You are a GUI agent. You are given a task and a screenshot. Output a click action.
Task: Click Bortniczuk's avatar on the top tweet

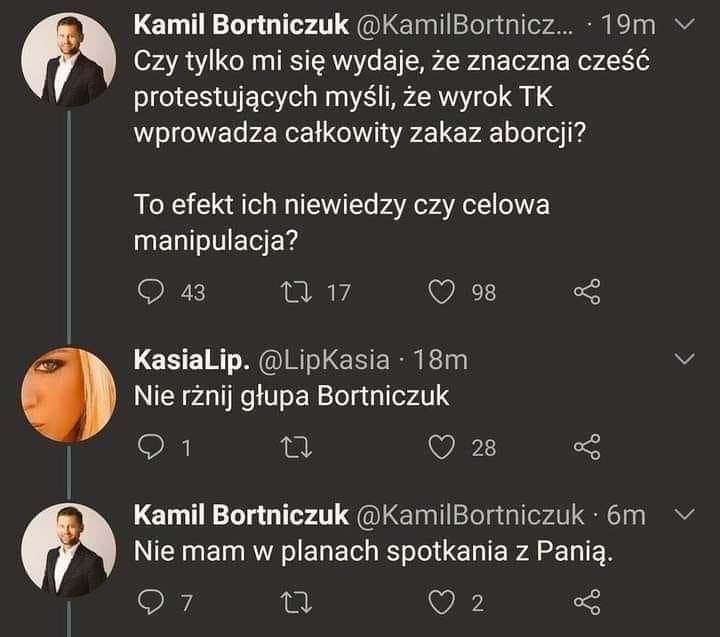[66, 64]
